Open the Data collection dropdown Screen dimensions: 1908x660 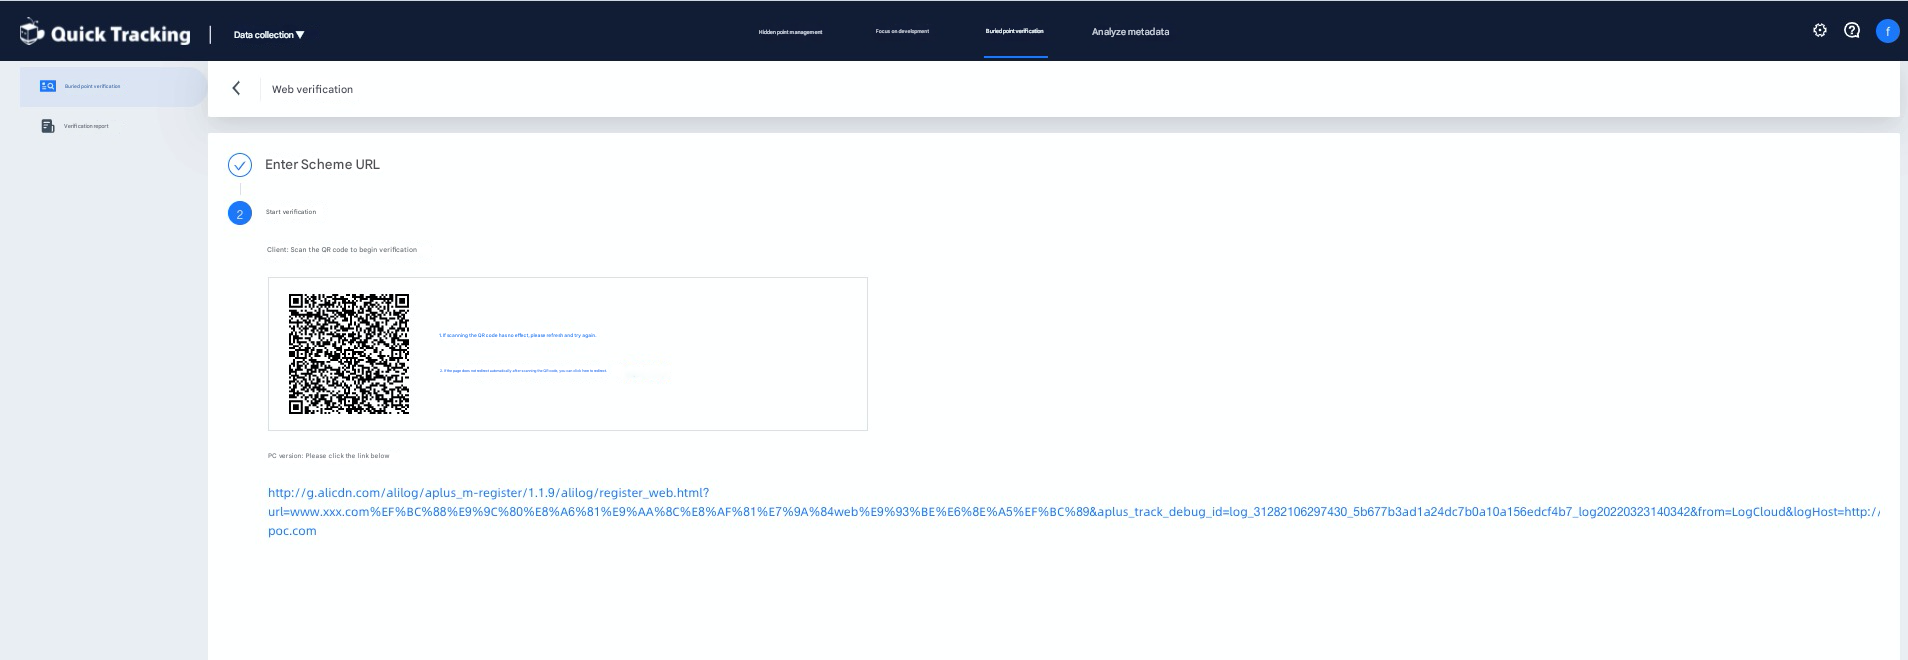coord(269,35)
